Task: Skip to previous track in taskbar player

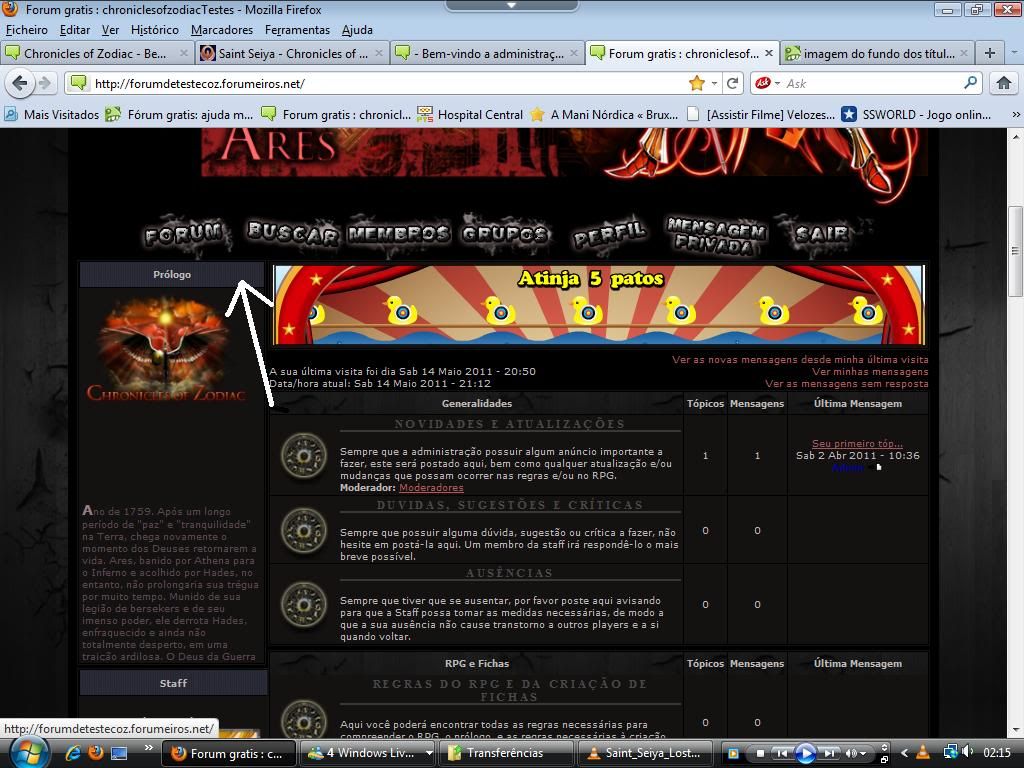Action: (x=782, y=754)
